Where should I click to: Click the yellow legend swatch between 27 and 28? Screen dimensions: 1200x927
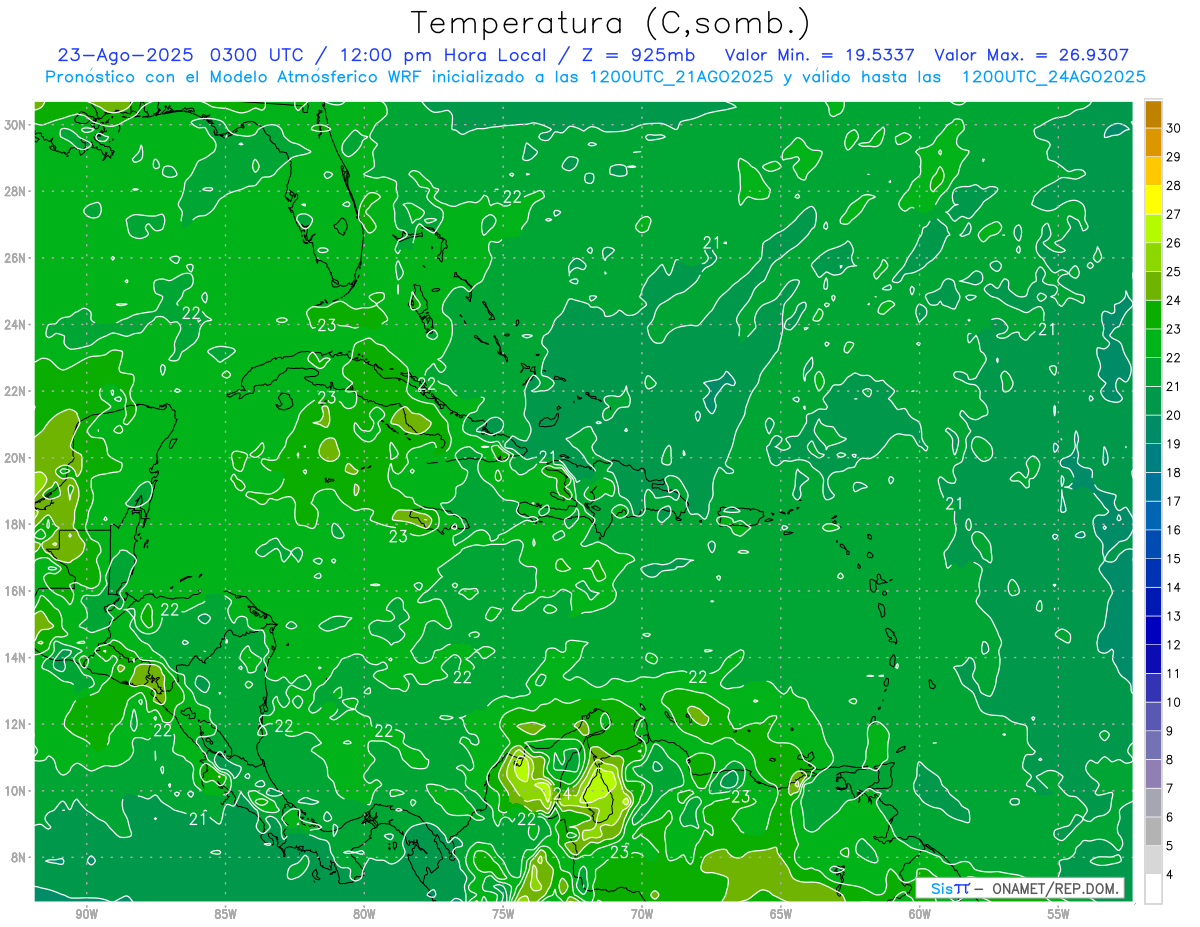click(x=1153, y=200)
